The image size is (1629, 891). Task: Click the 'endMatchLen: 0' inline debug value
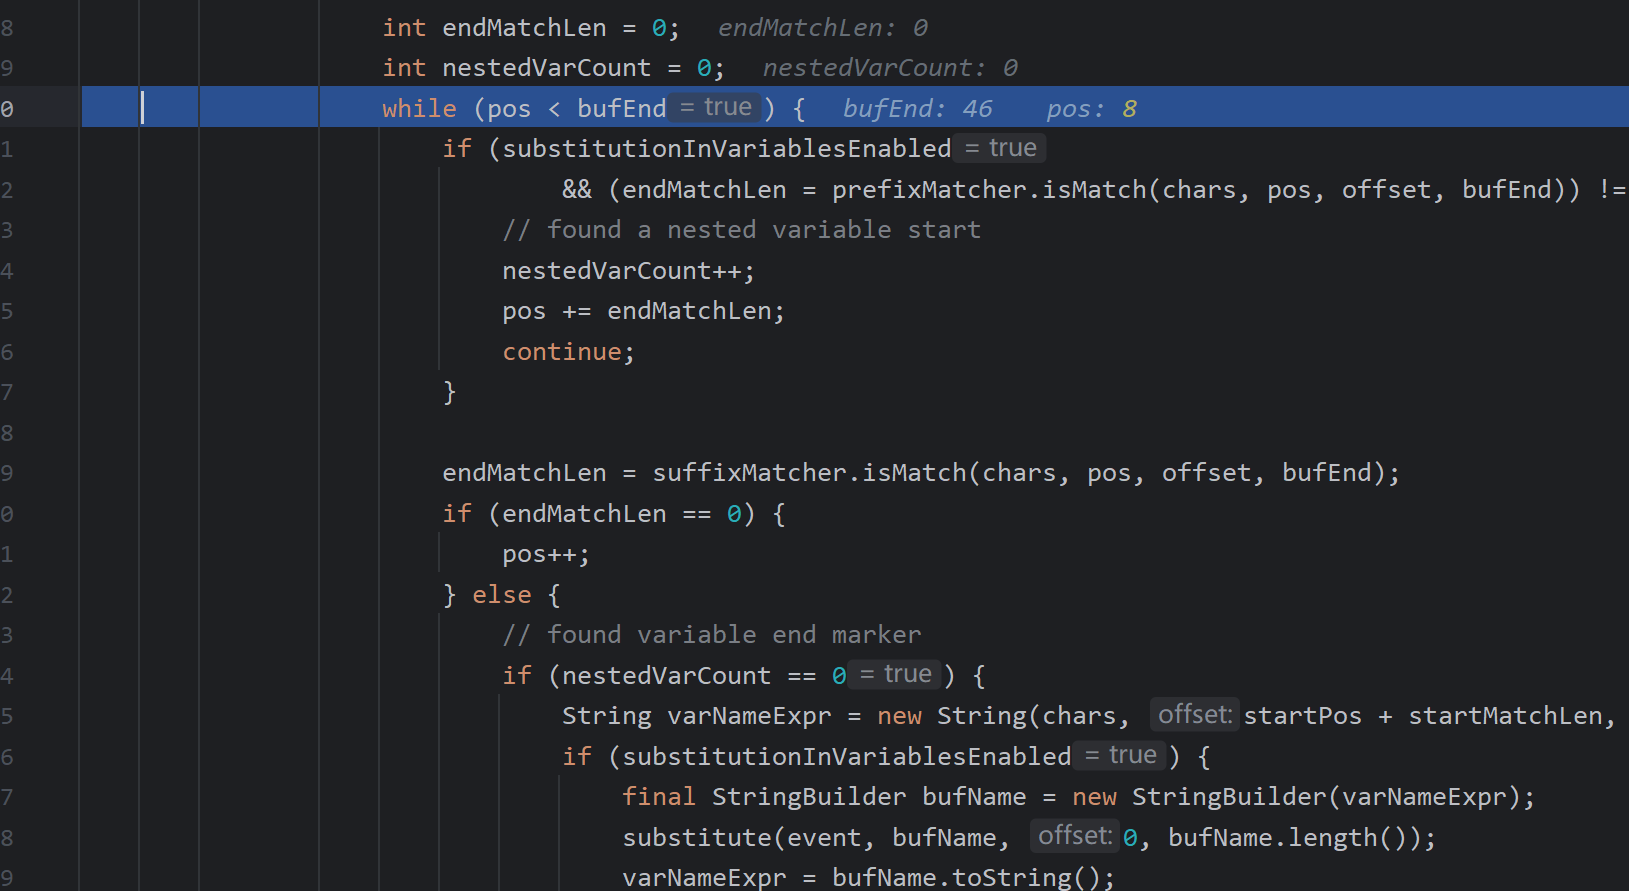pos(822,28)
